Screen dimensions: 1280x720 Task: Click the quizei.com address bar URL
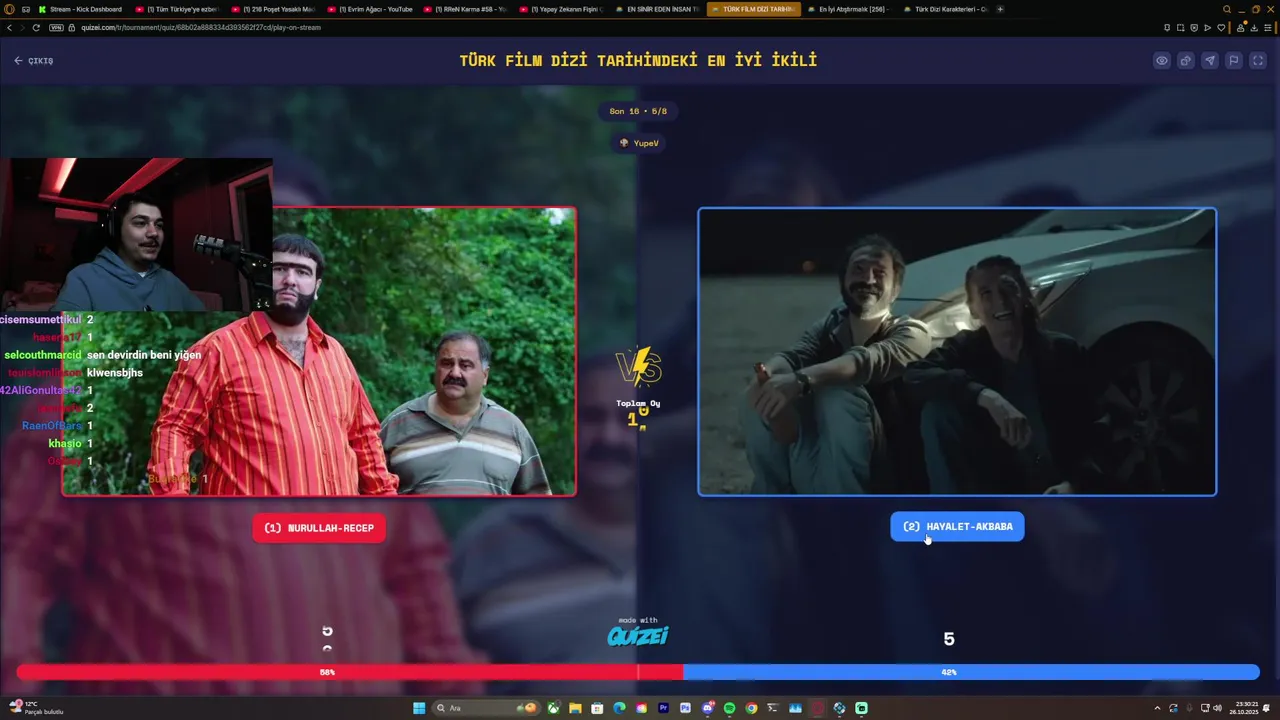point(201,27)
